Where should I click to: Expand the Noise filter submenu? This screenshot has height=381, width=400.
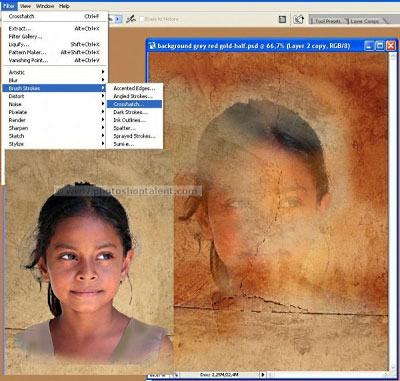[x=55, y=104]
